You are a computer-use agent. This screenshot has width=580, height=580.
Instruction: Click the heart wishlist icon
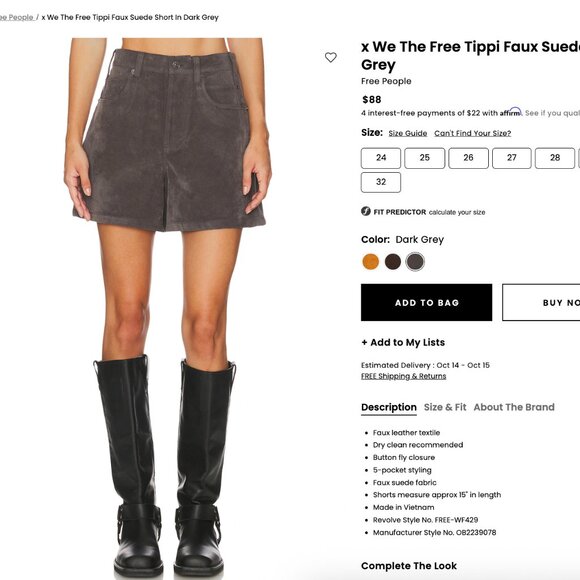(x=331, y=57)
